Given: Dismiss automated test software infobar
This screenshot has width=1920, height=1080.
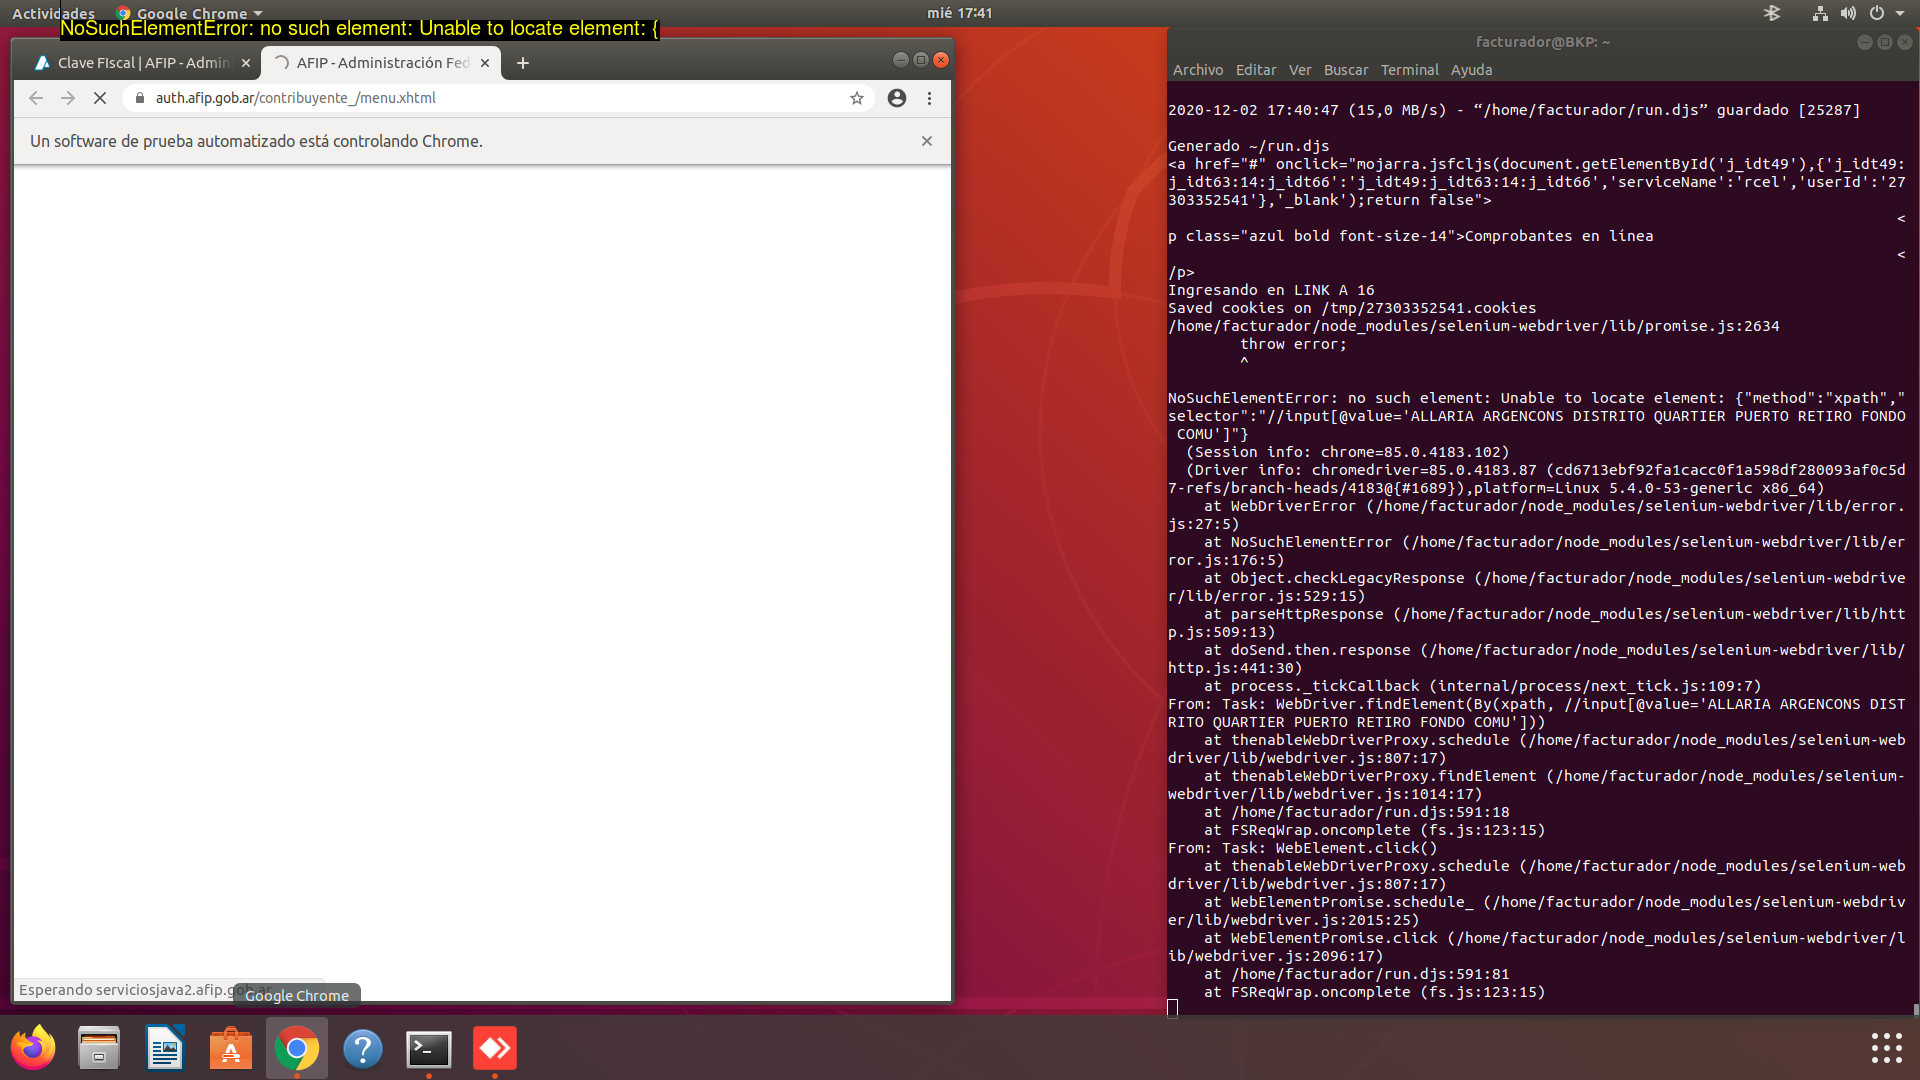Looking at the screenshot, I should 927,141.
